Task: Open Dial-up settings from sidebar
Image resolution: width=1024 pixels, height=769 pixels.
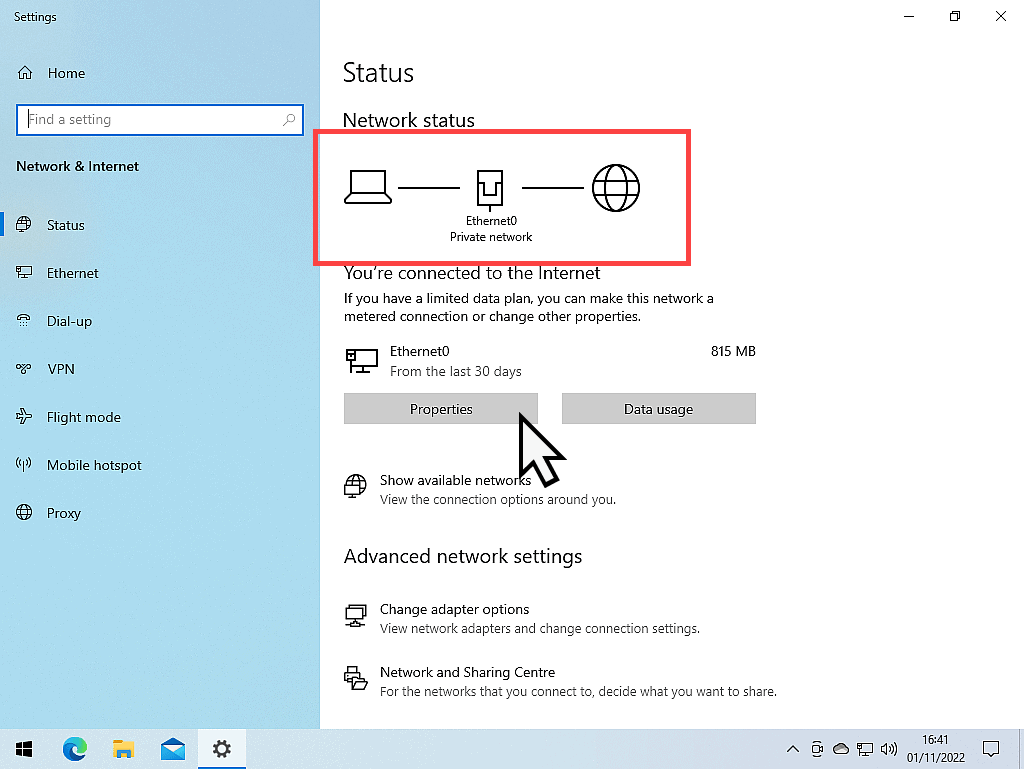Action: click(x=68, y=320)
